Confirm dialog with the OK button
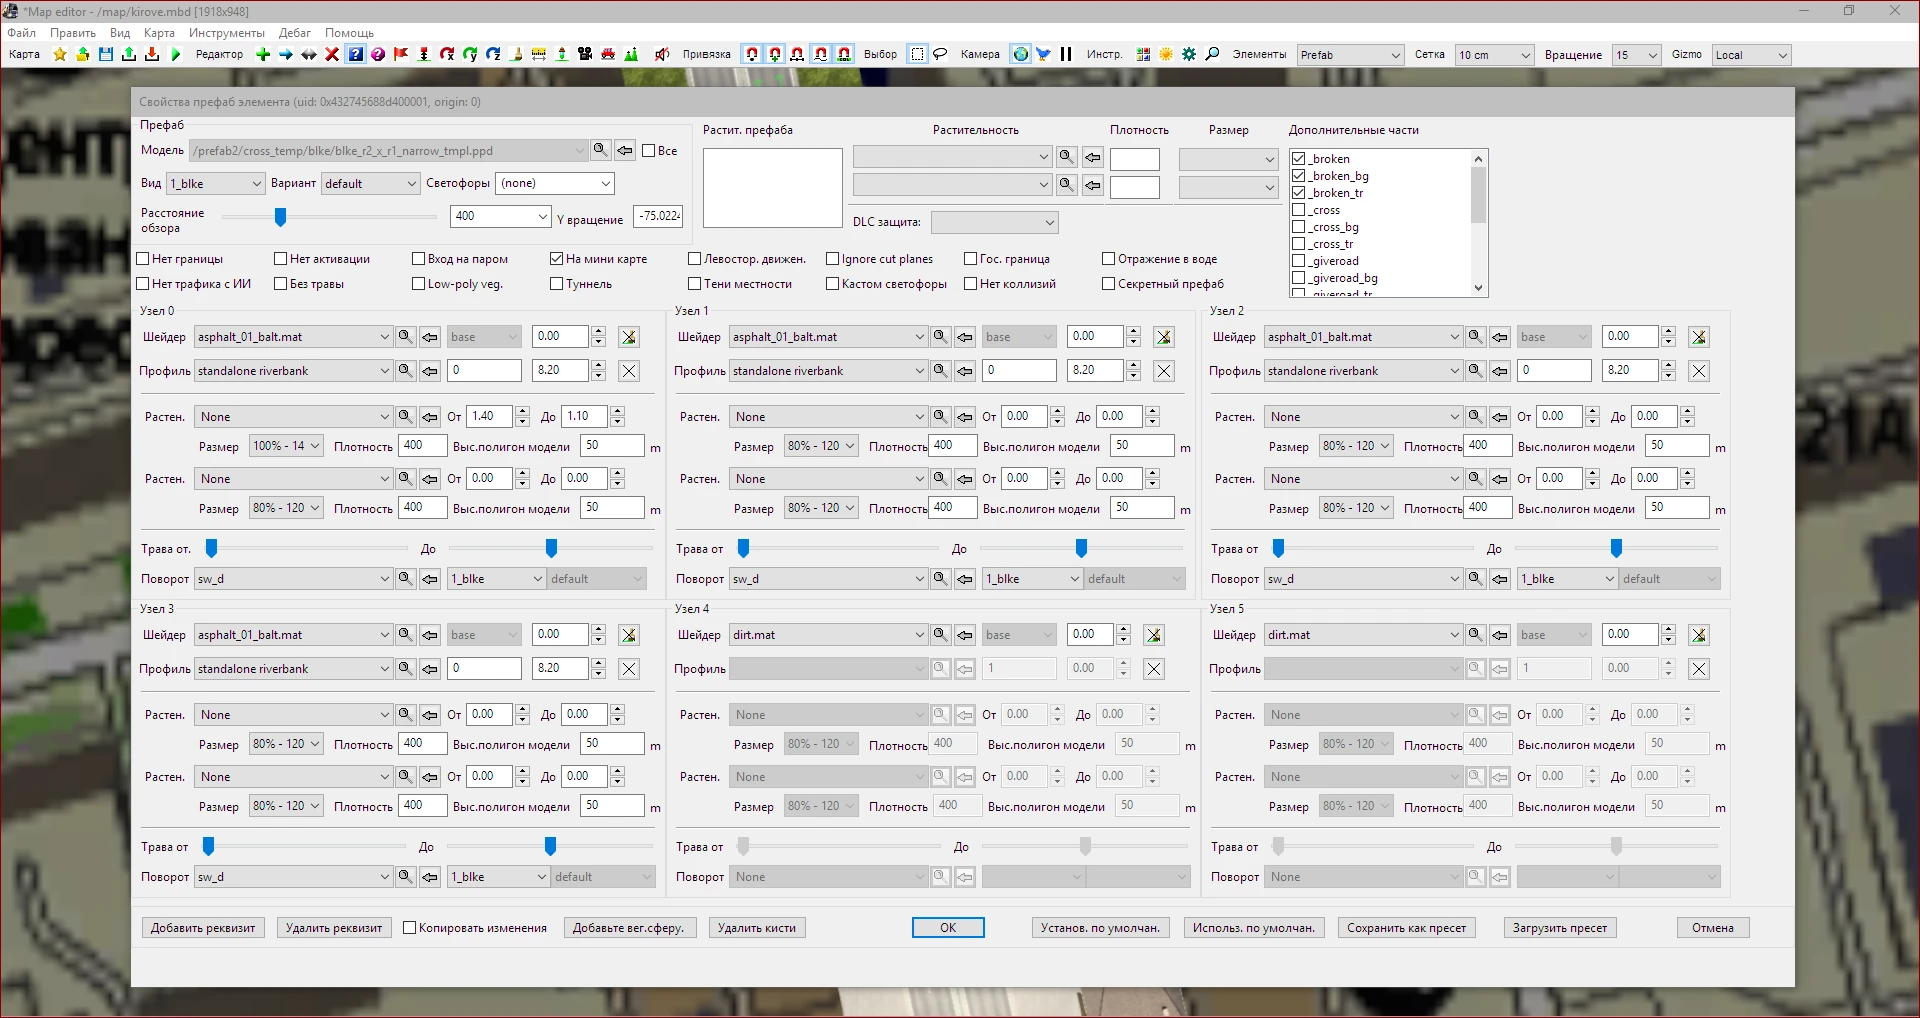Image resolution: width=1920 pixels, height=1018 pixels. pos(948,928)
